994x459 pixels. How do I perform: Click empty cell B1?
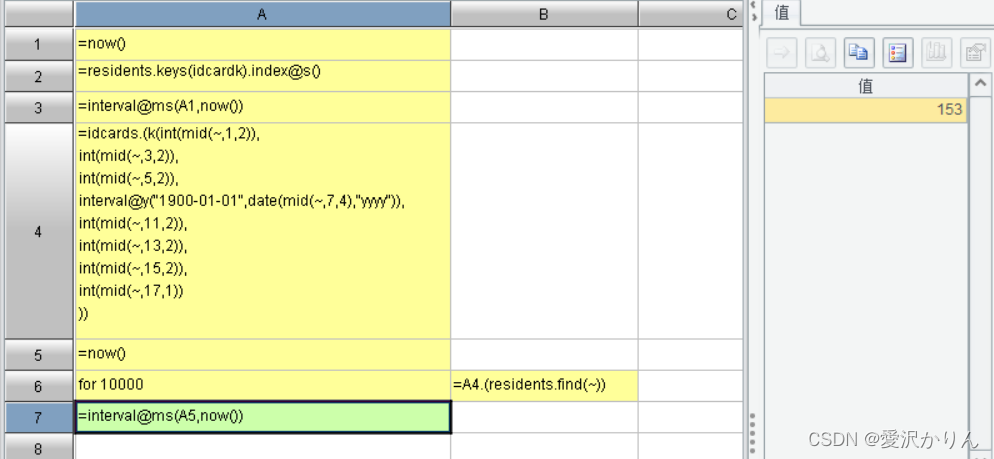[x=545, y=44]
